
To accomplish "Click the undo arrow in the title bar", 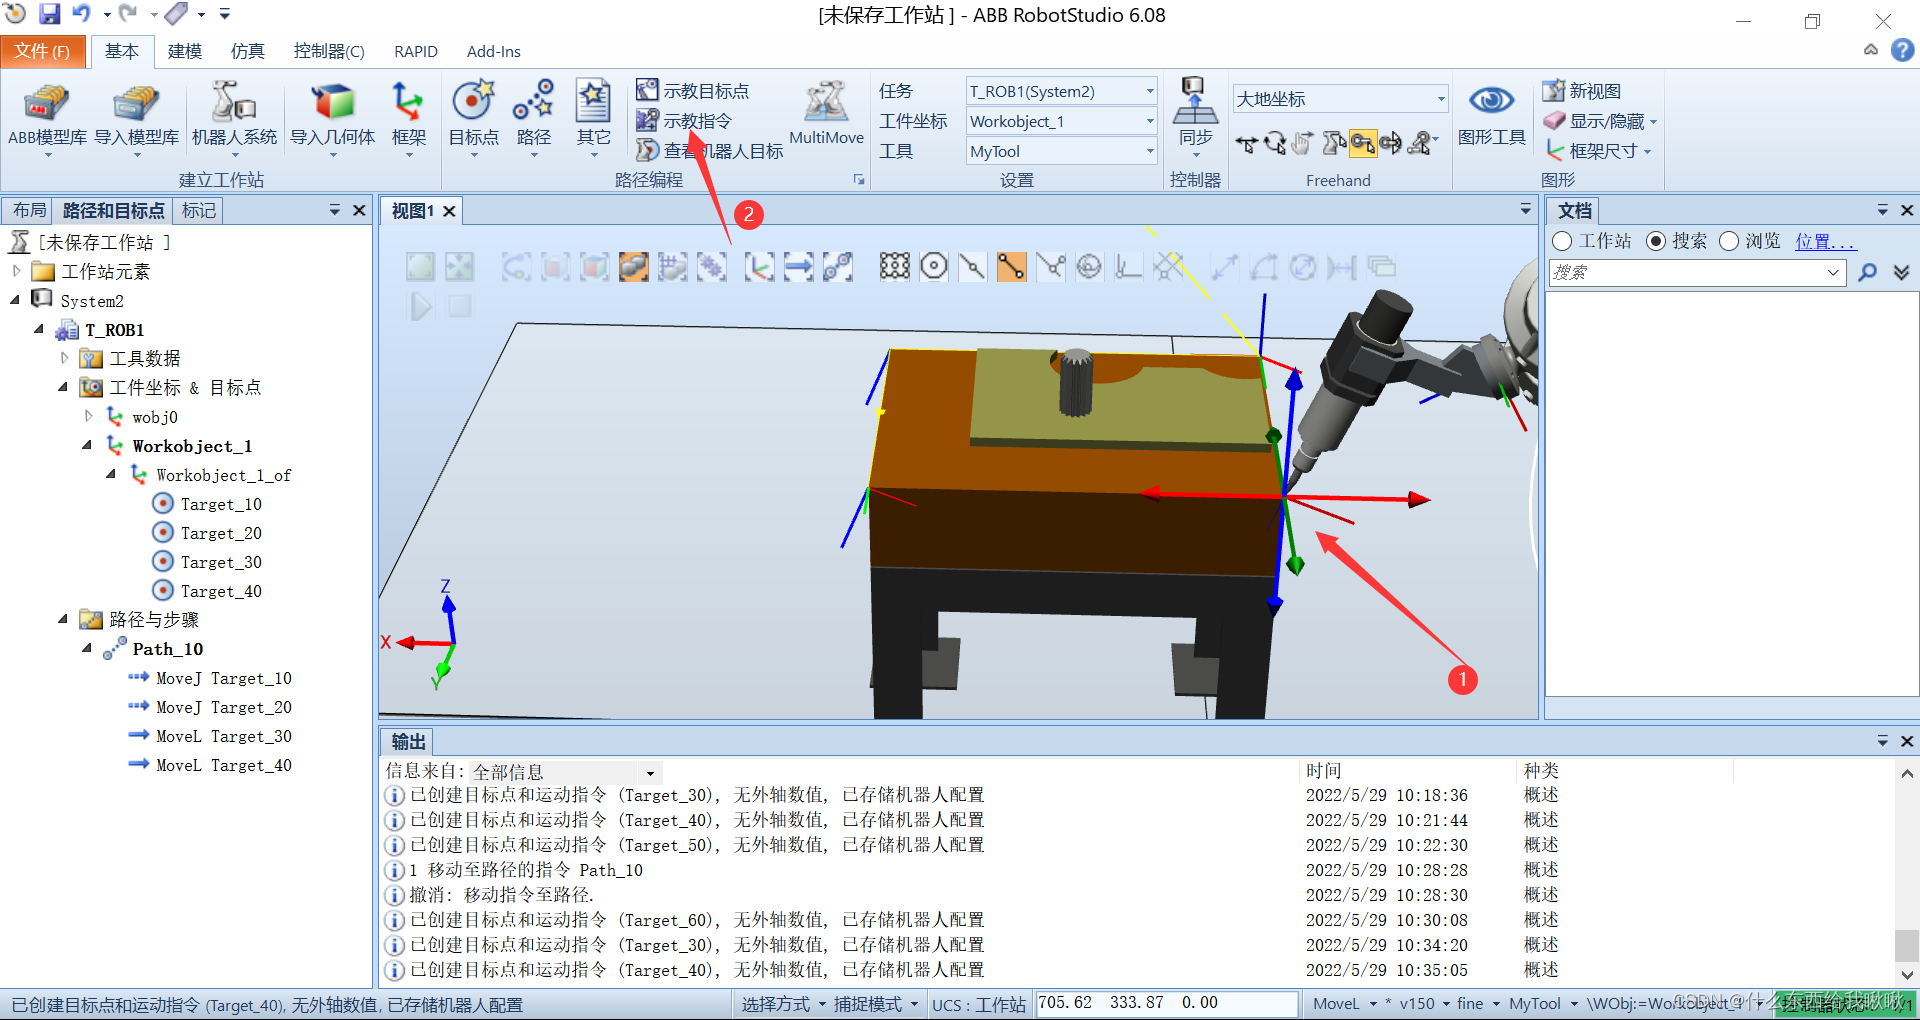I will point(81,14).
